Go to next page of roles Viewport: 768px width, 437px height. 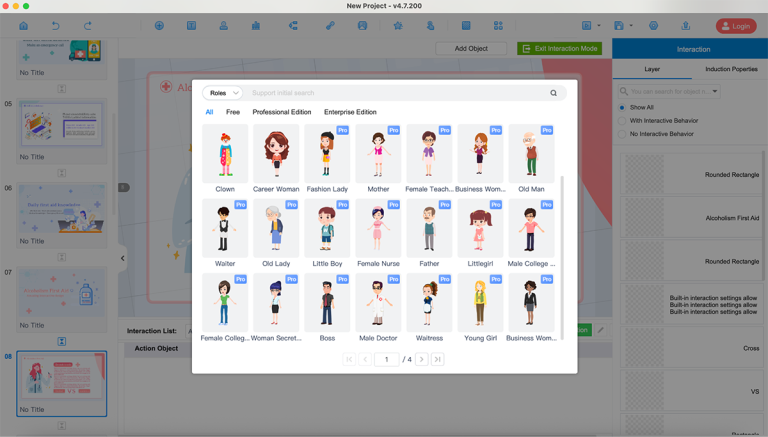pos(422,360)
